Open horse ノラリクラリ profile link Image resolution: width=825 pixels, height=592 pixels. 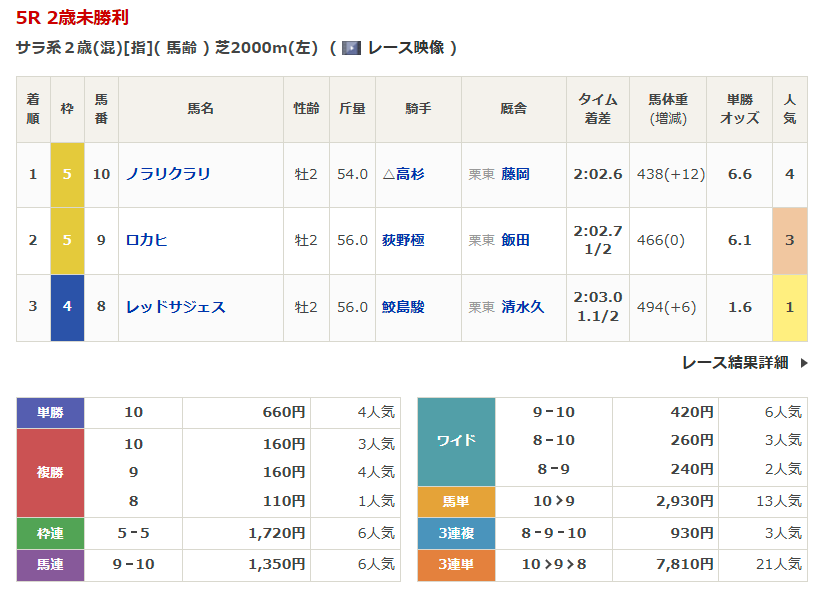(x=168, y=174)
